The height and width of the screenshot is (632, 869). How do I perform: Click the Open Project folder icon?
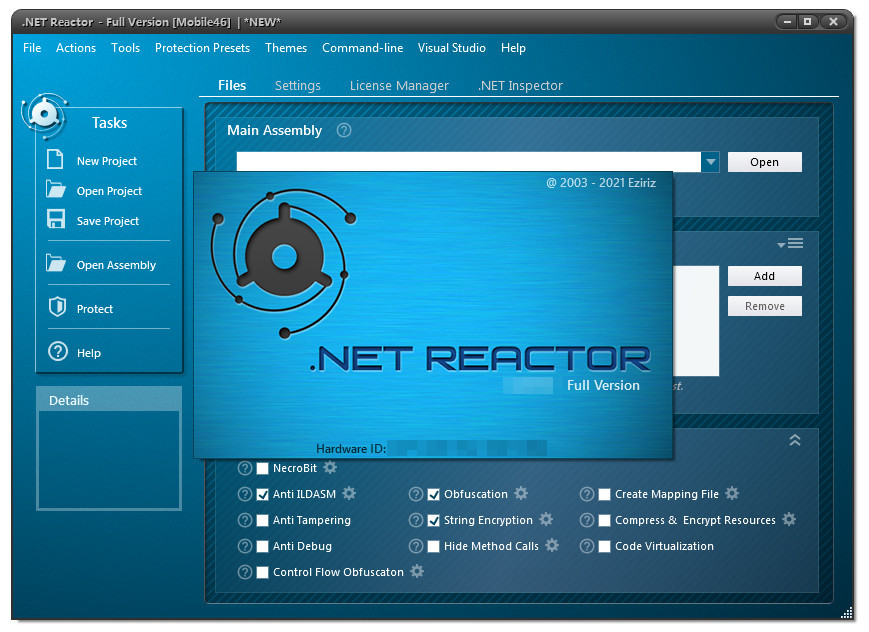pos(55,190)
